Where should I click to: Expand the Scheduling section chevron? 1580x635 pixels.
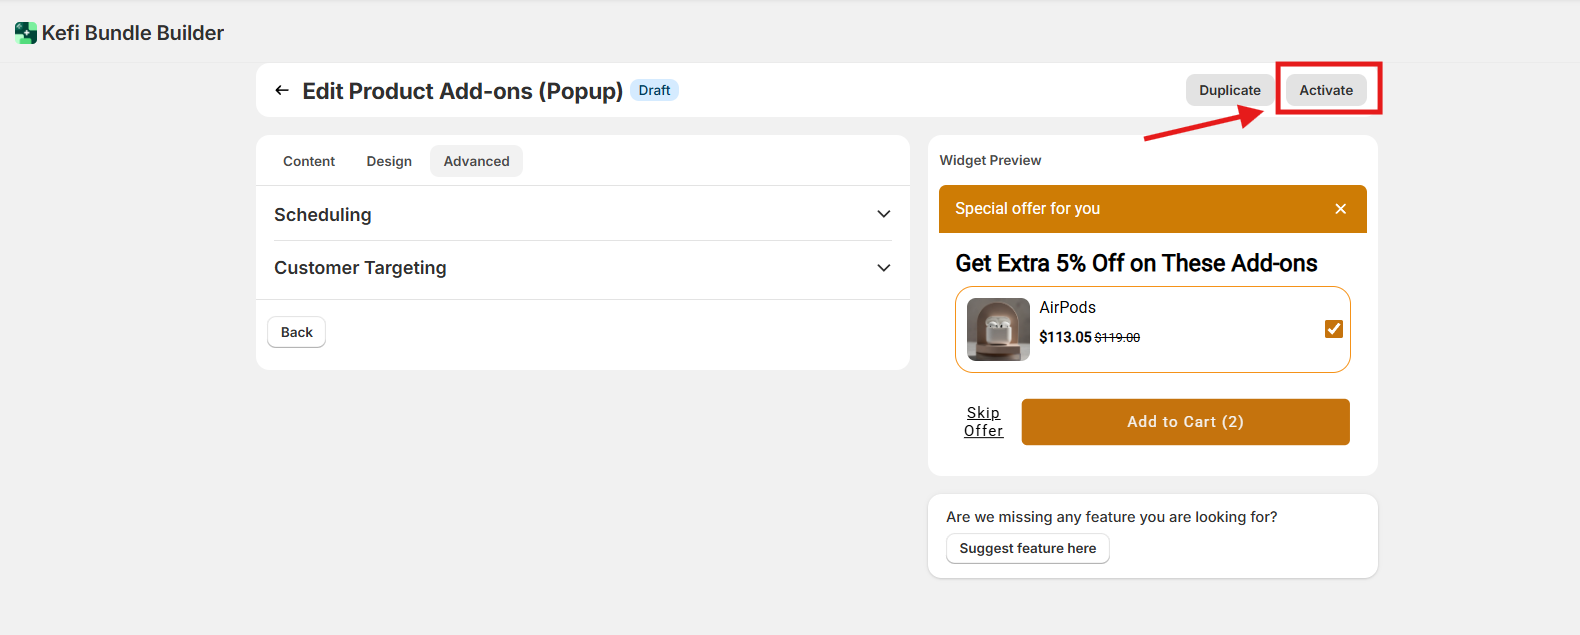tap(883, 214)
